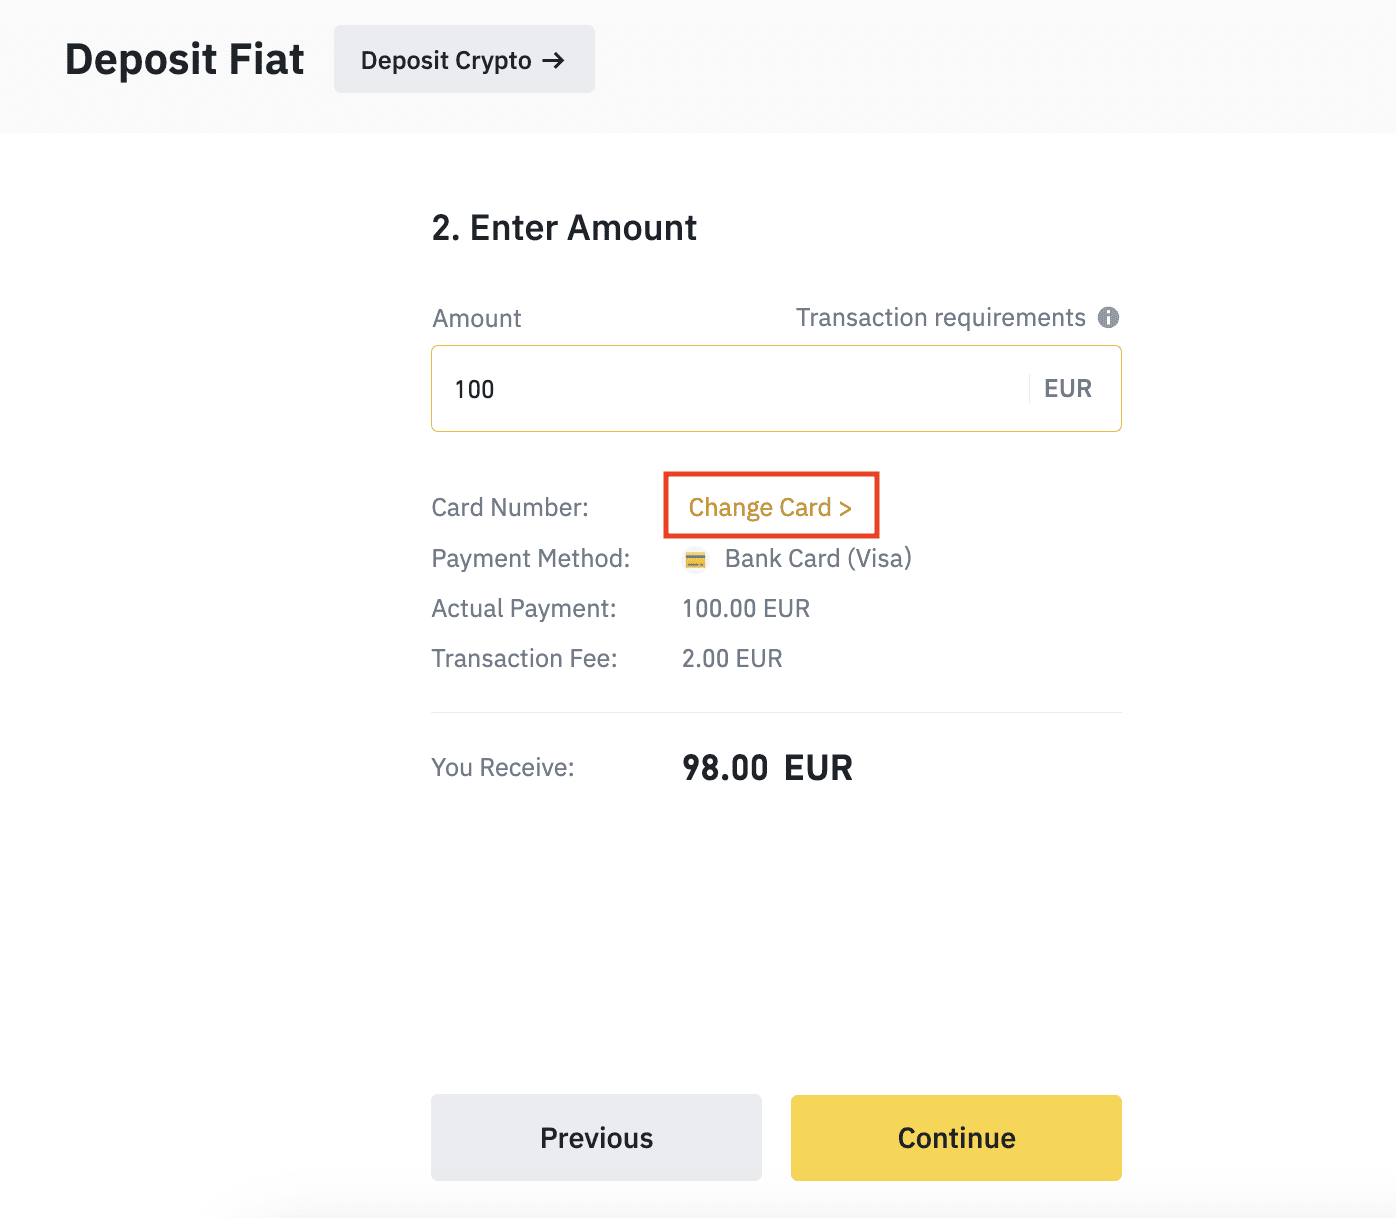Click the Transaction requirements text
This screenshot has height=1218, width=1396.
940,318
